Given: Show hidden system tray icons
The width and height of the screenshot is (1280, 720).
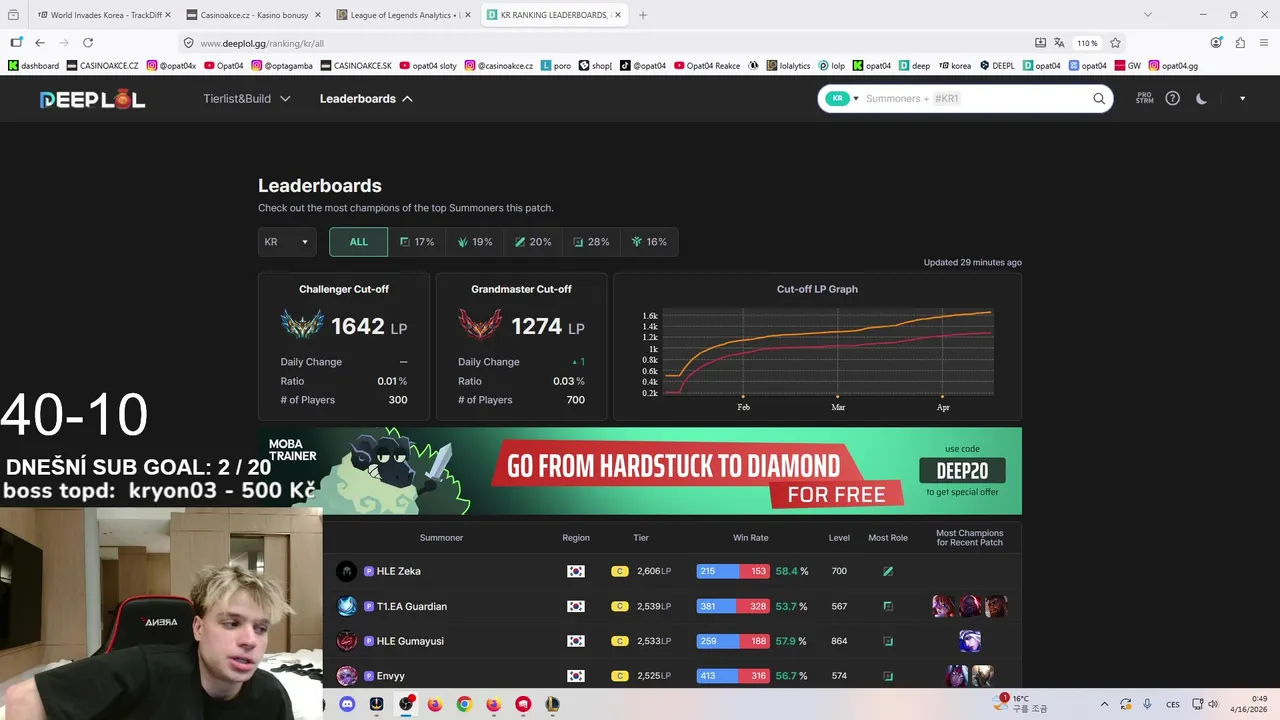Looking at the screenshot, I should click(x=1104, y=704).
